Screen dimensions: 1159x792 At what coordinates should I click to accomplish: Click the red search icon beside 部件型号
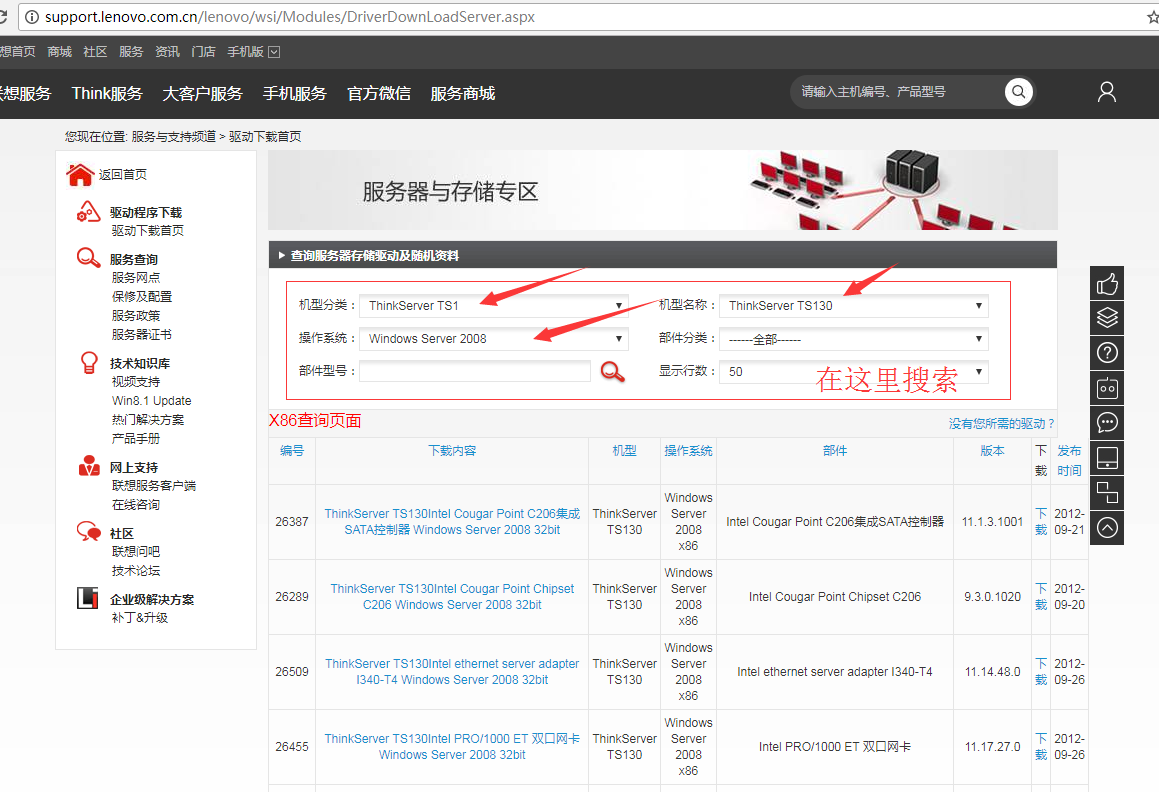612,371
